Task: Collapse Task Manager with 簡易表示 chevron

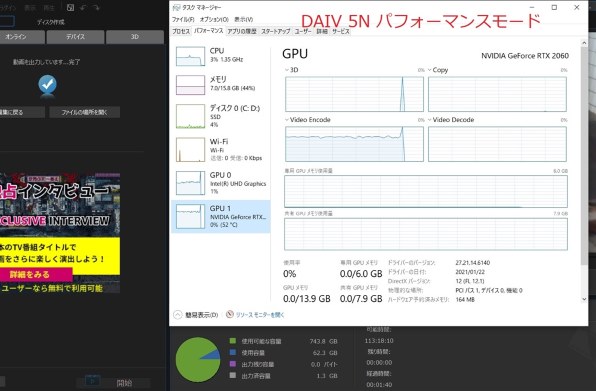Action: (x=178, y=315)
